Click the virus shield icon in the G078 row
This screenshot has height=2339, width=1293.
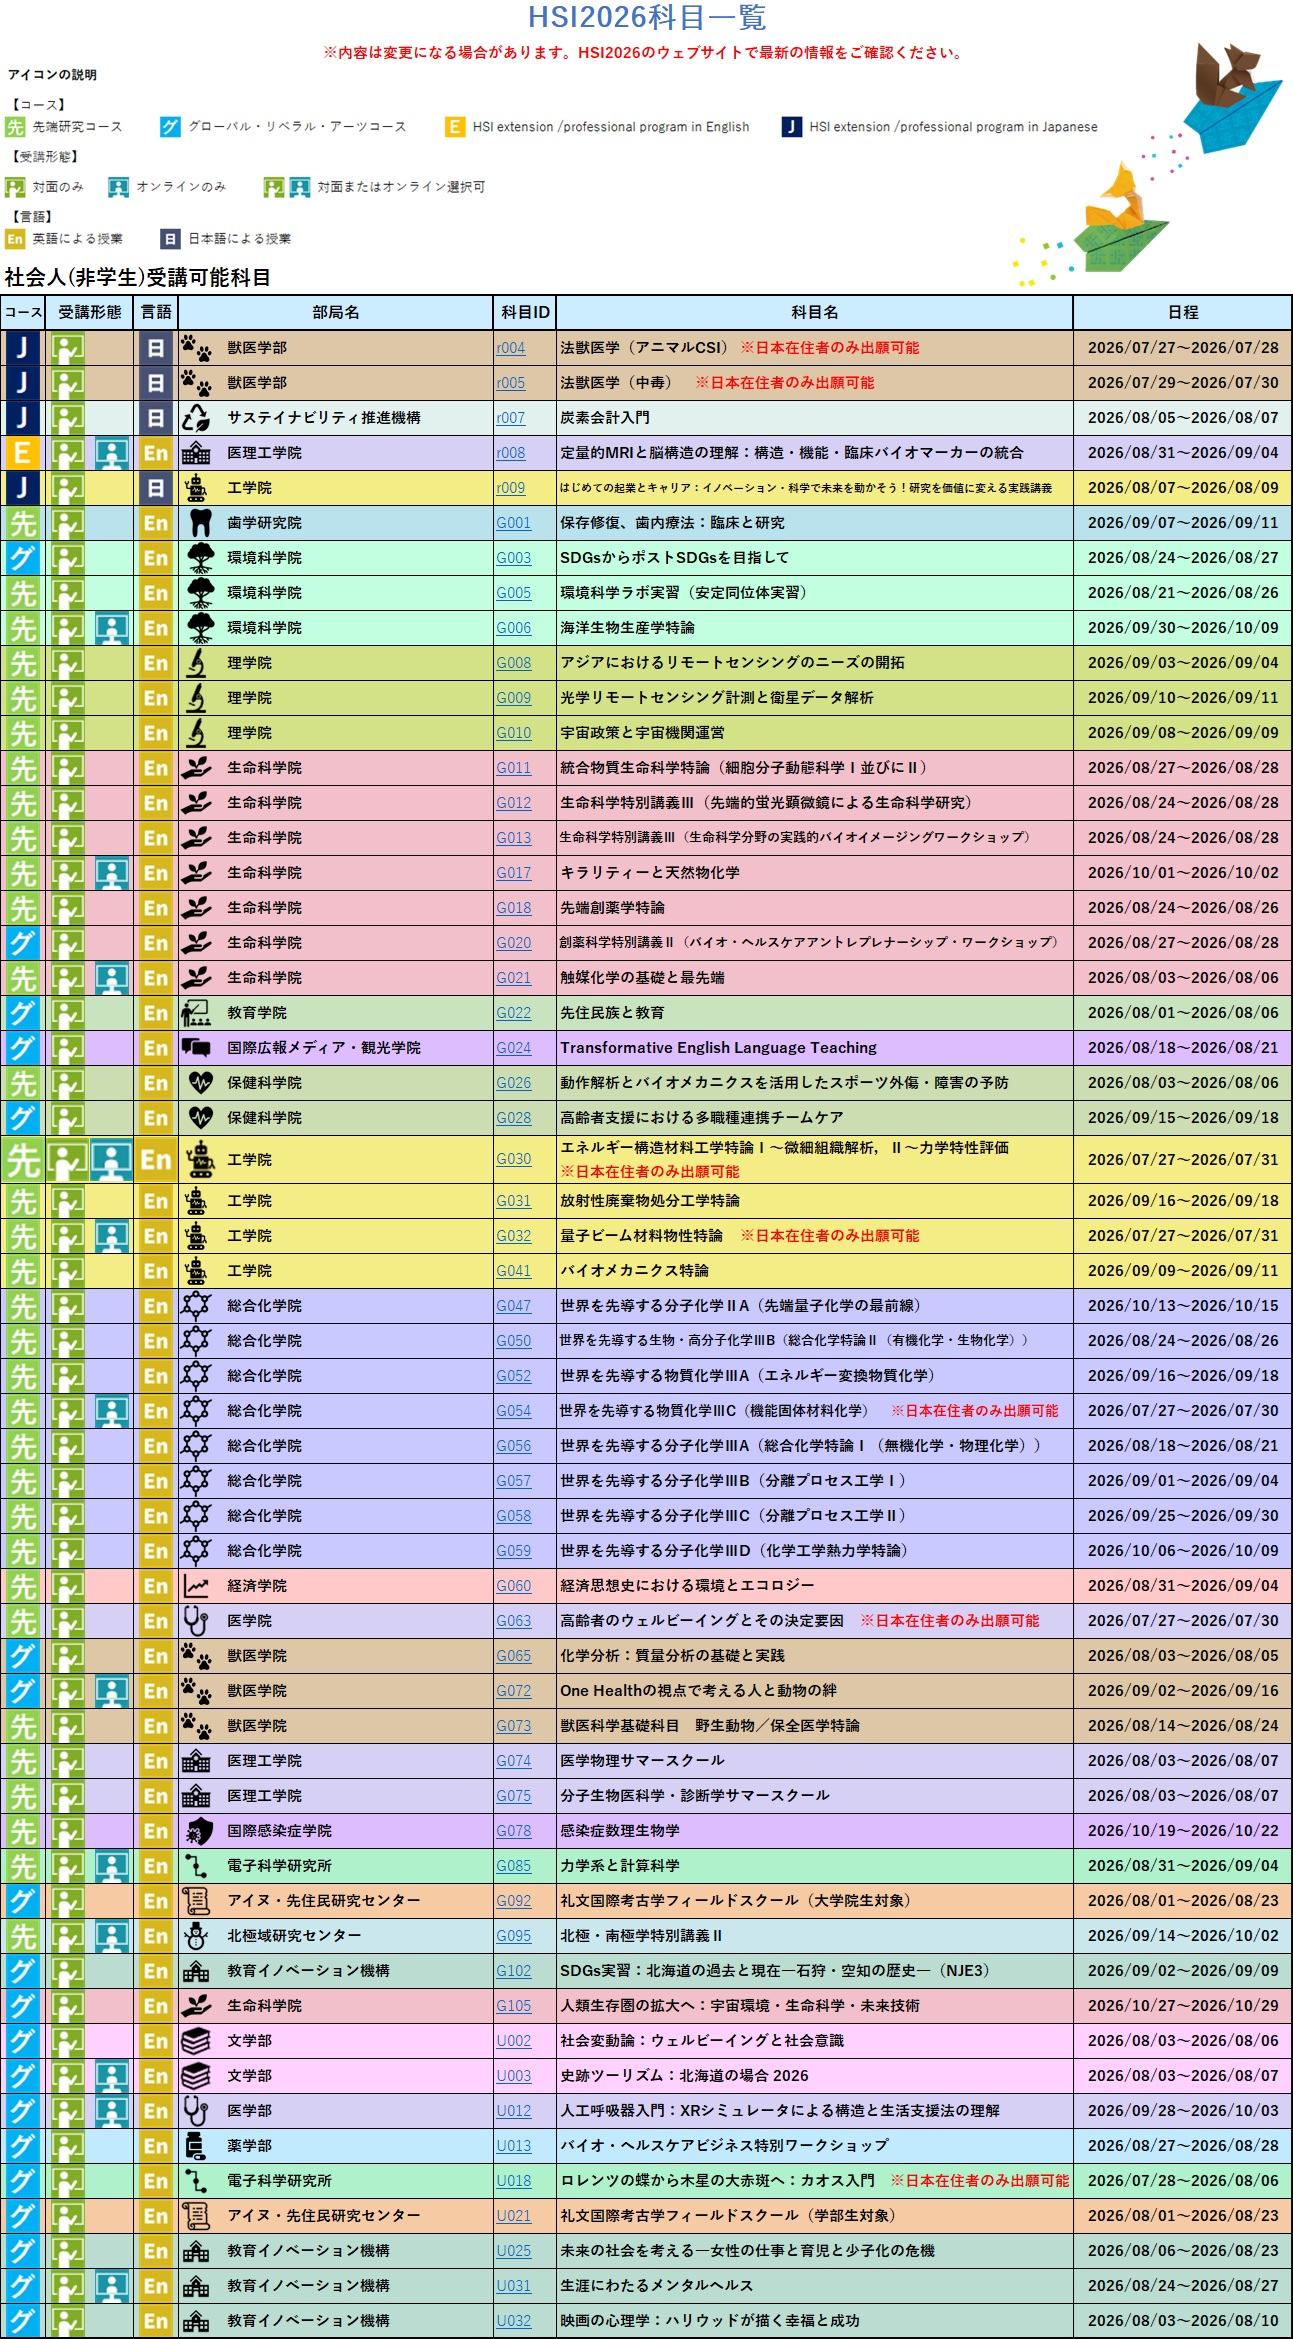[x=200, y=1831]
